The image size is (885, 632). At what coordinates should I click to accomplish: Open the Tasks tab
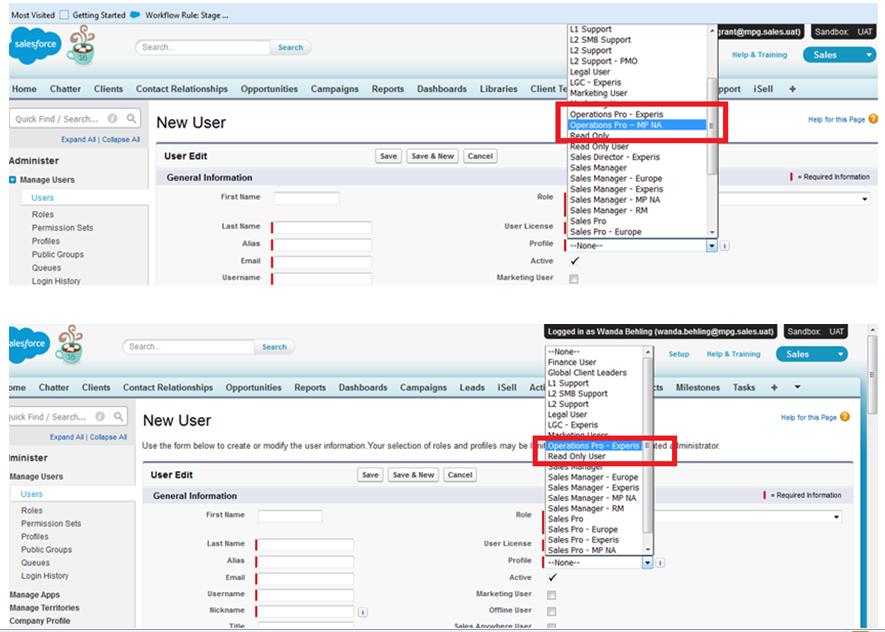pyautogui.click(x=744, y=387)
